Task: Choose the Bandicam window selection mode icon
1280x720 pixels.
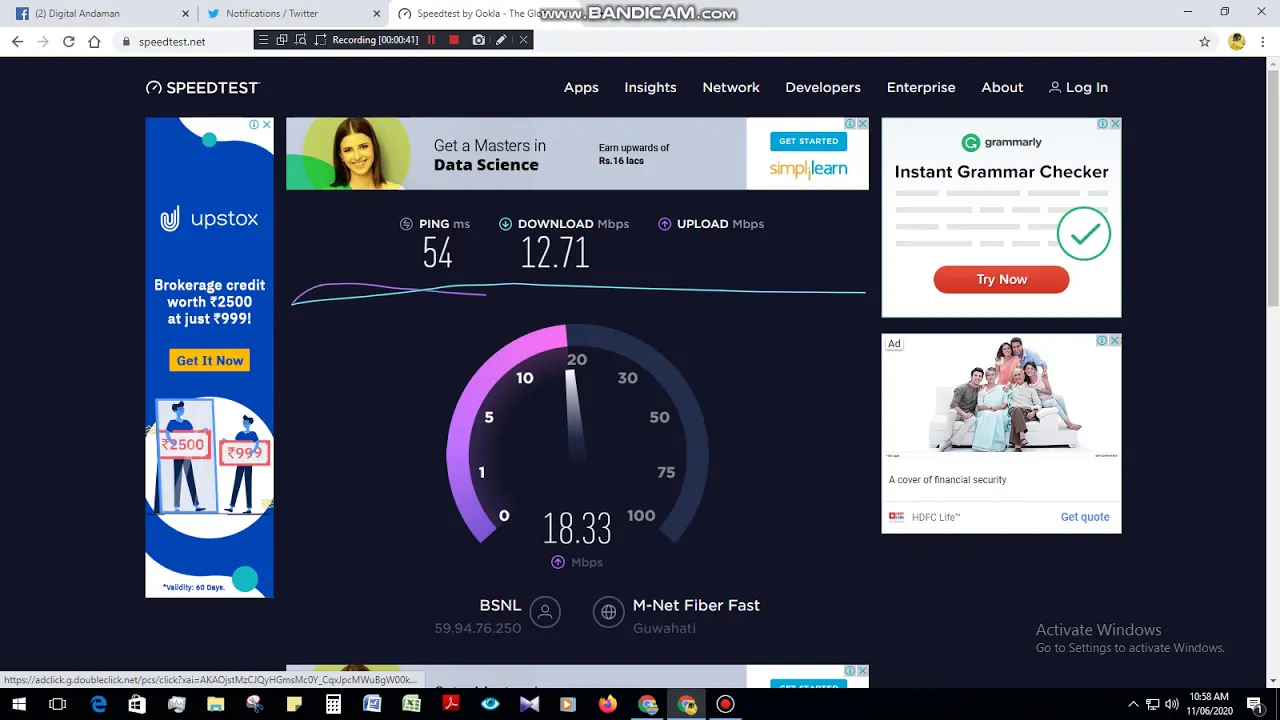Action: click(282, 40)
